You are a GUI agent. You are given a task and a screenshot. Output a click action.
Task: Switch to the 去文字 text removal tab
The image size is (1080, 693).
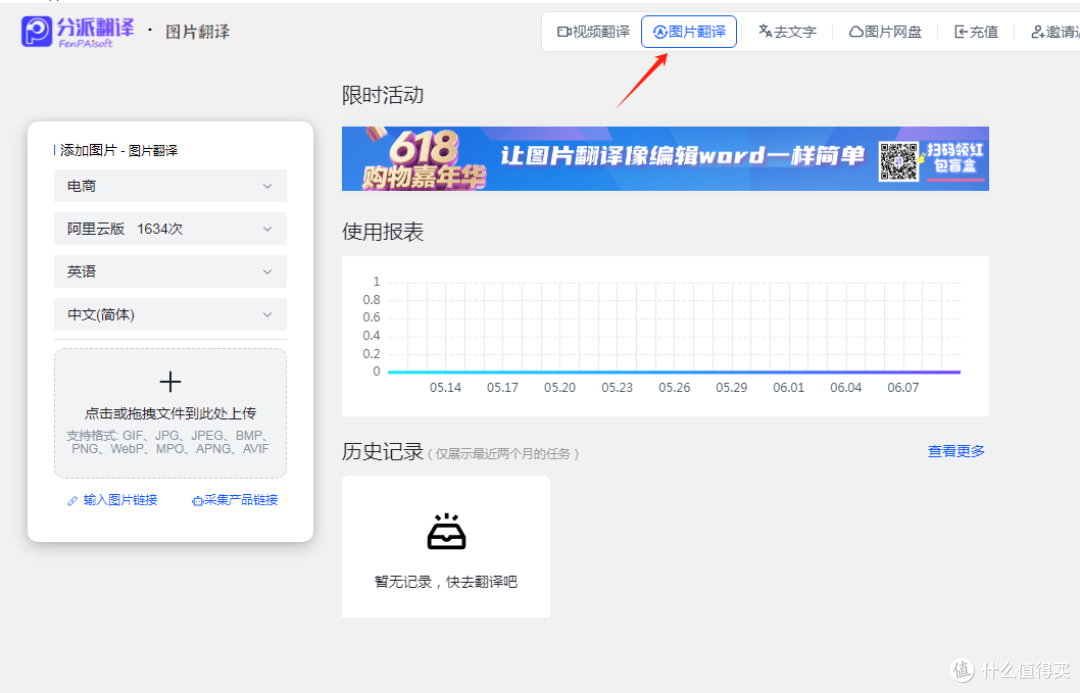[x=787, y=32]
